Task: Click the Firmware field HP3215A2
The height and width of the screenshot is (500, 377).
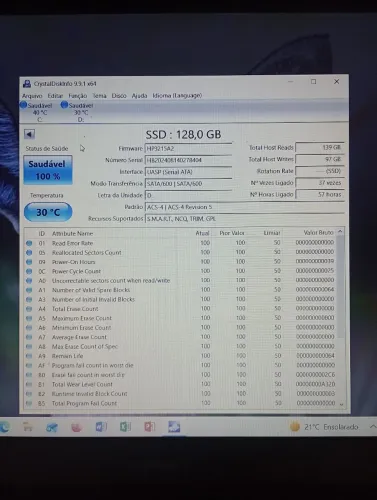Action: click(x=188, y=149)
